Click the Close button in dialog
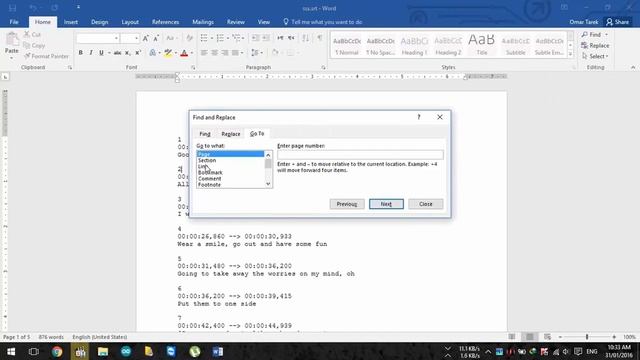Screen dimensions: 640x360 (426, 204)
